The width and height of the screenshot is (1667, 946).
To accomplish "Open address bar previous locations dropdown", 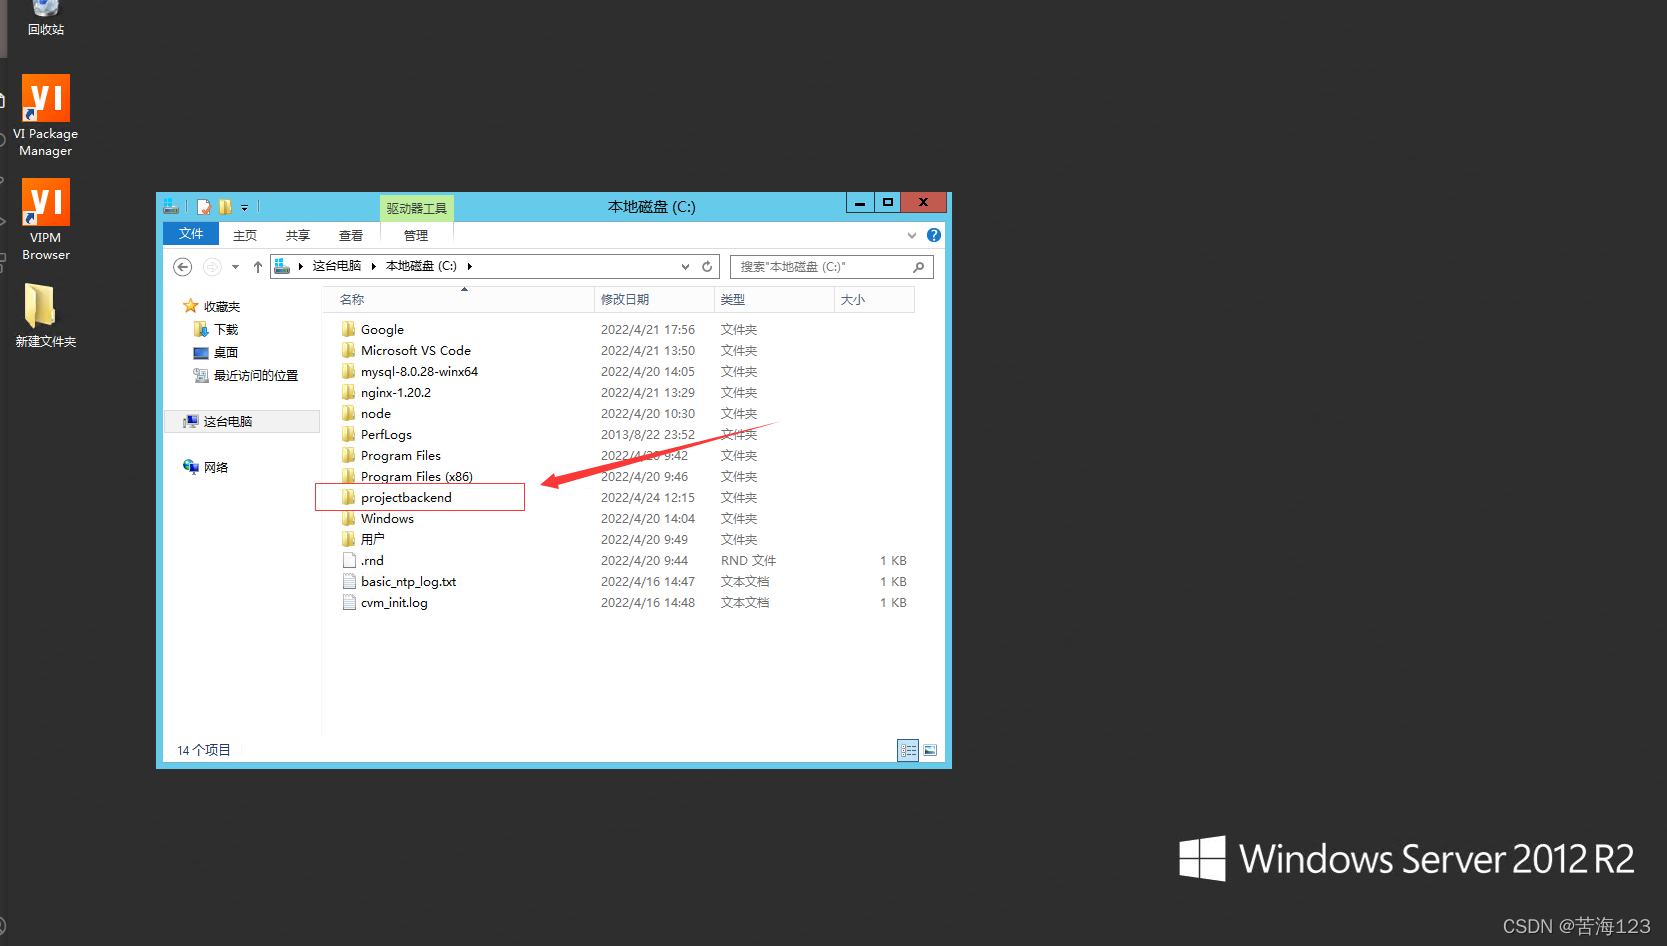I will 685,267.
